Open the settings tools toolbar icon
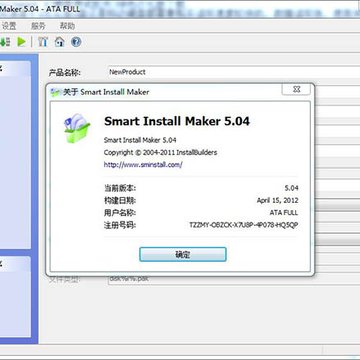 click(x=43, y=42)
